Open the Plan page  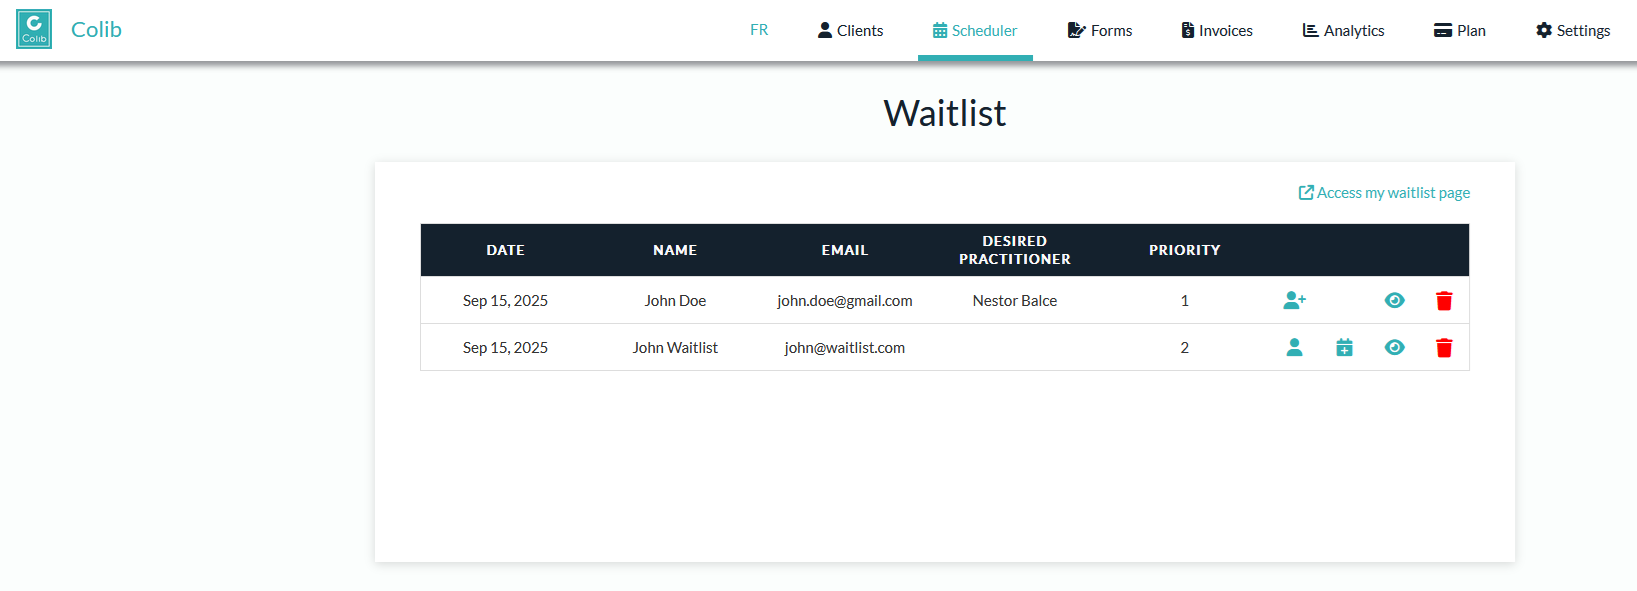[1460, 30]
